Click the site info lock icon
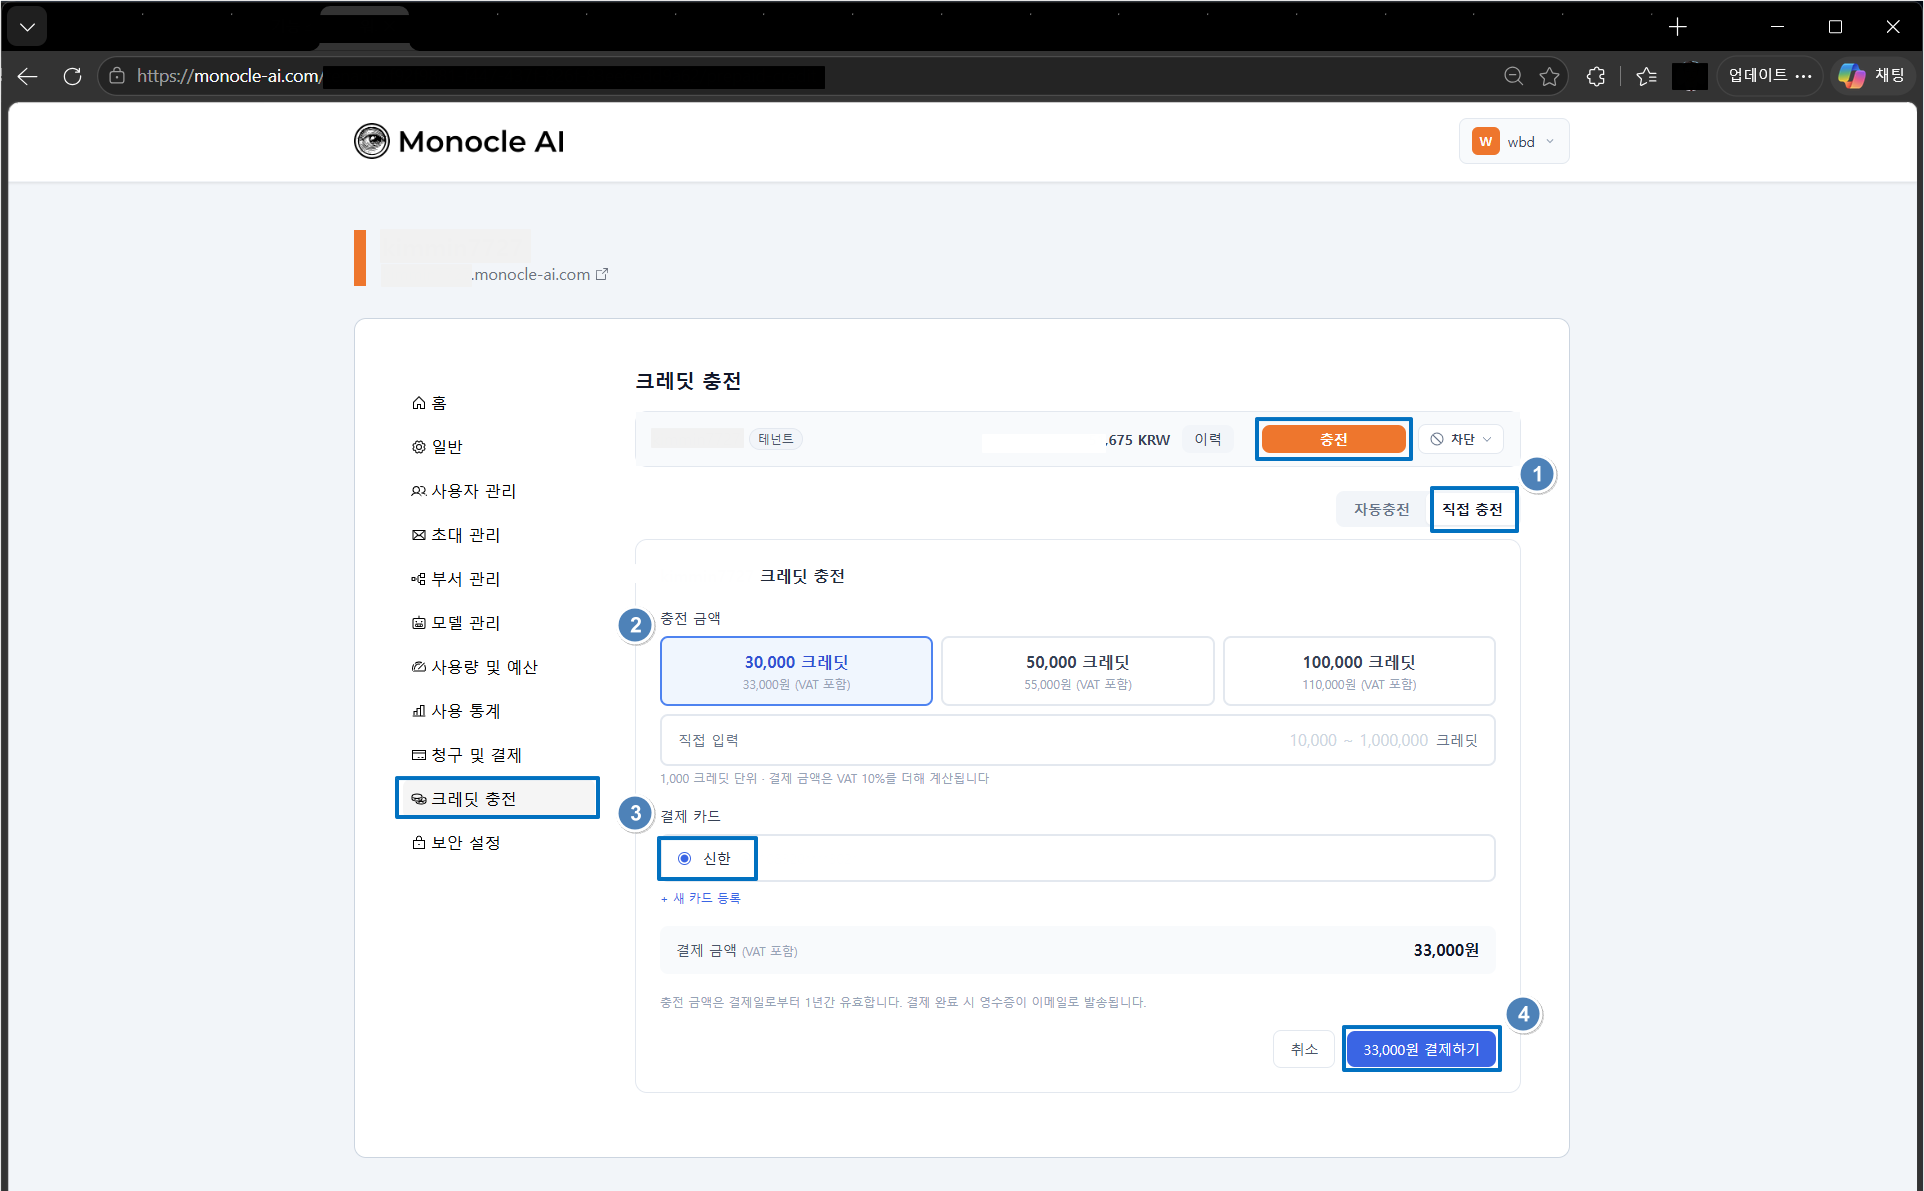 [117, 76]
